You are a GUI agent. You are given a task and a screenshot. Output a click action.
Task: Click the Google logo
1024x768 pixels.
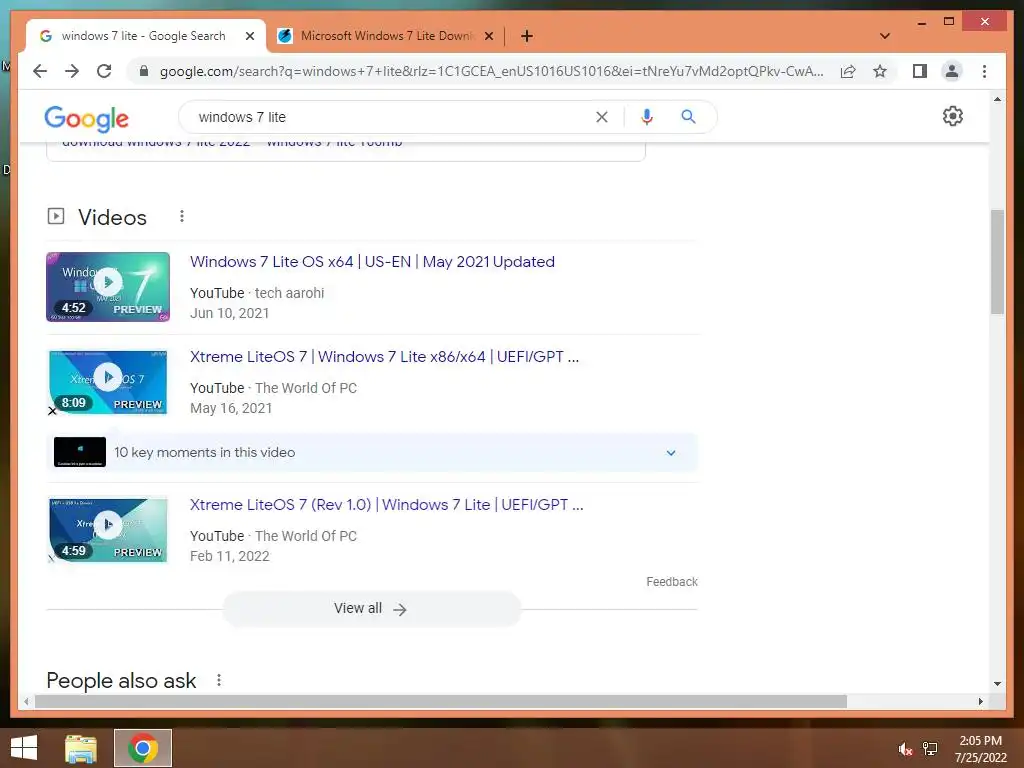[86, 118]
